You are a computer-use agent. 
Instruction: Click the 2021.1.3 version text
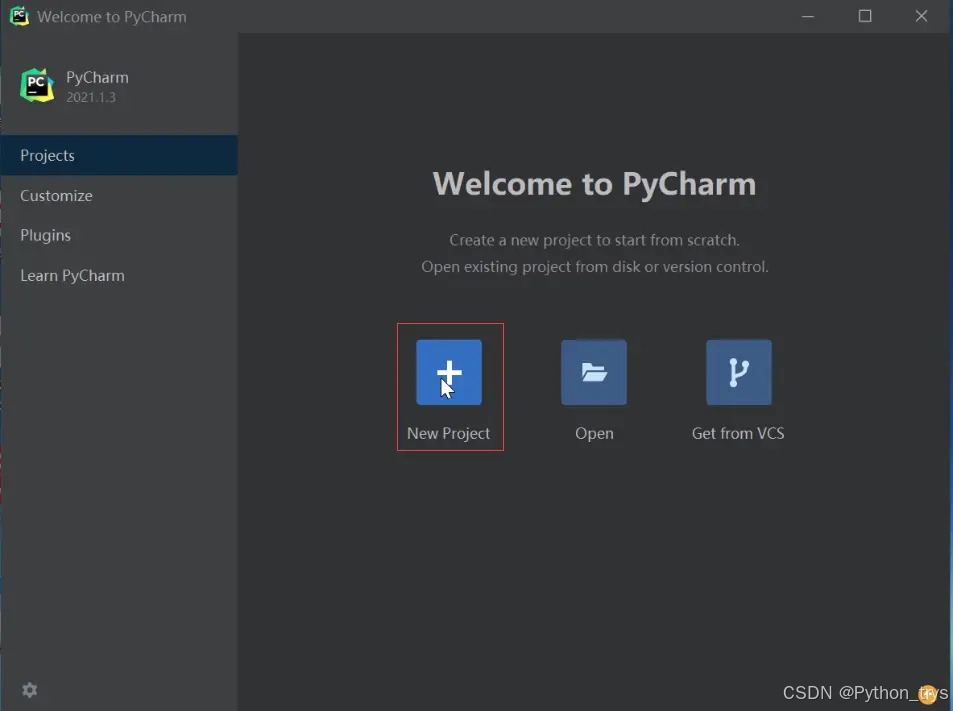click(x=91, y=97)
